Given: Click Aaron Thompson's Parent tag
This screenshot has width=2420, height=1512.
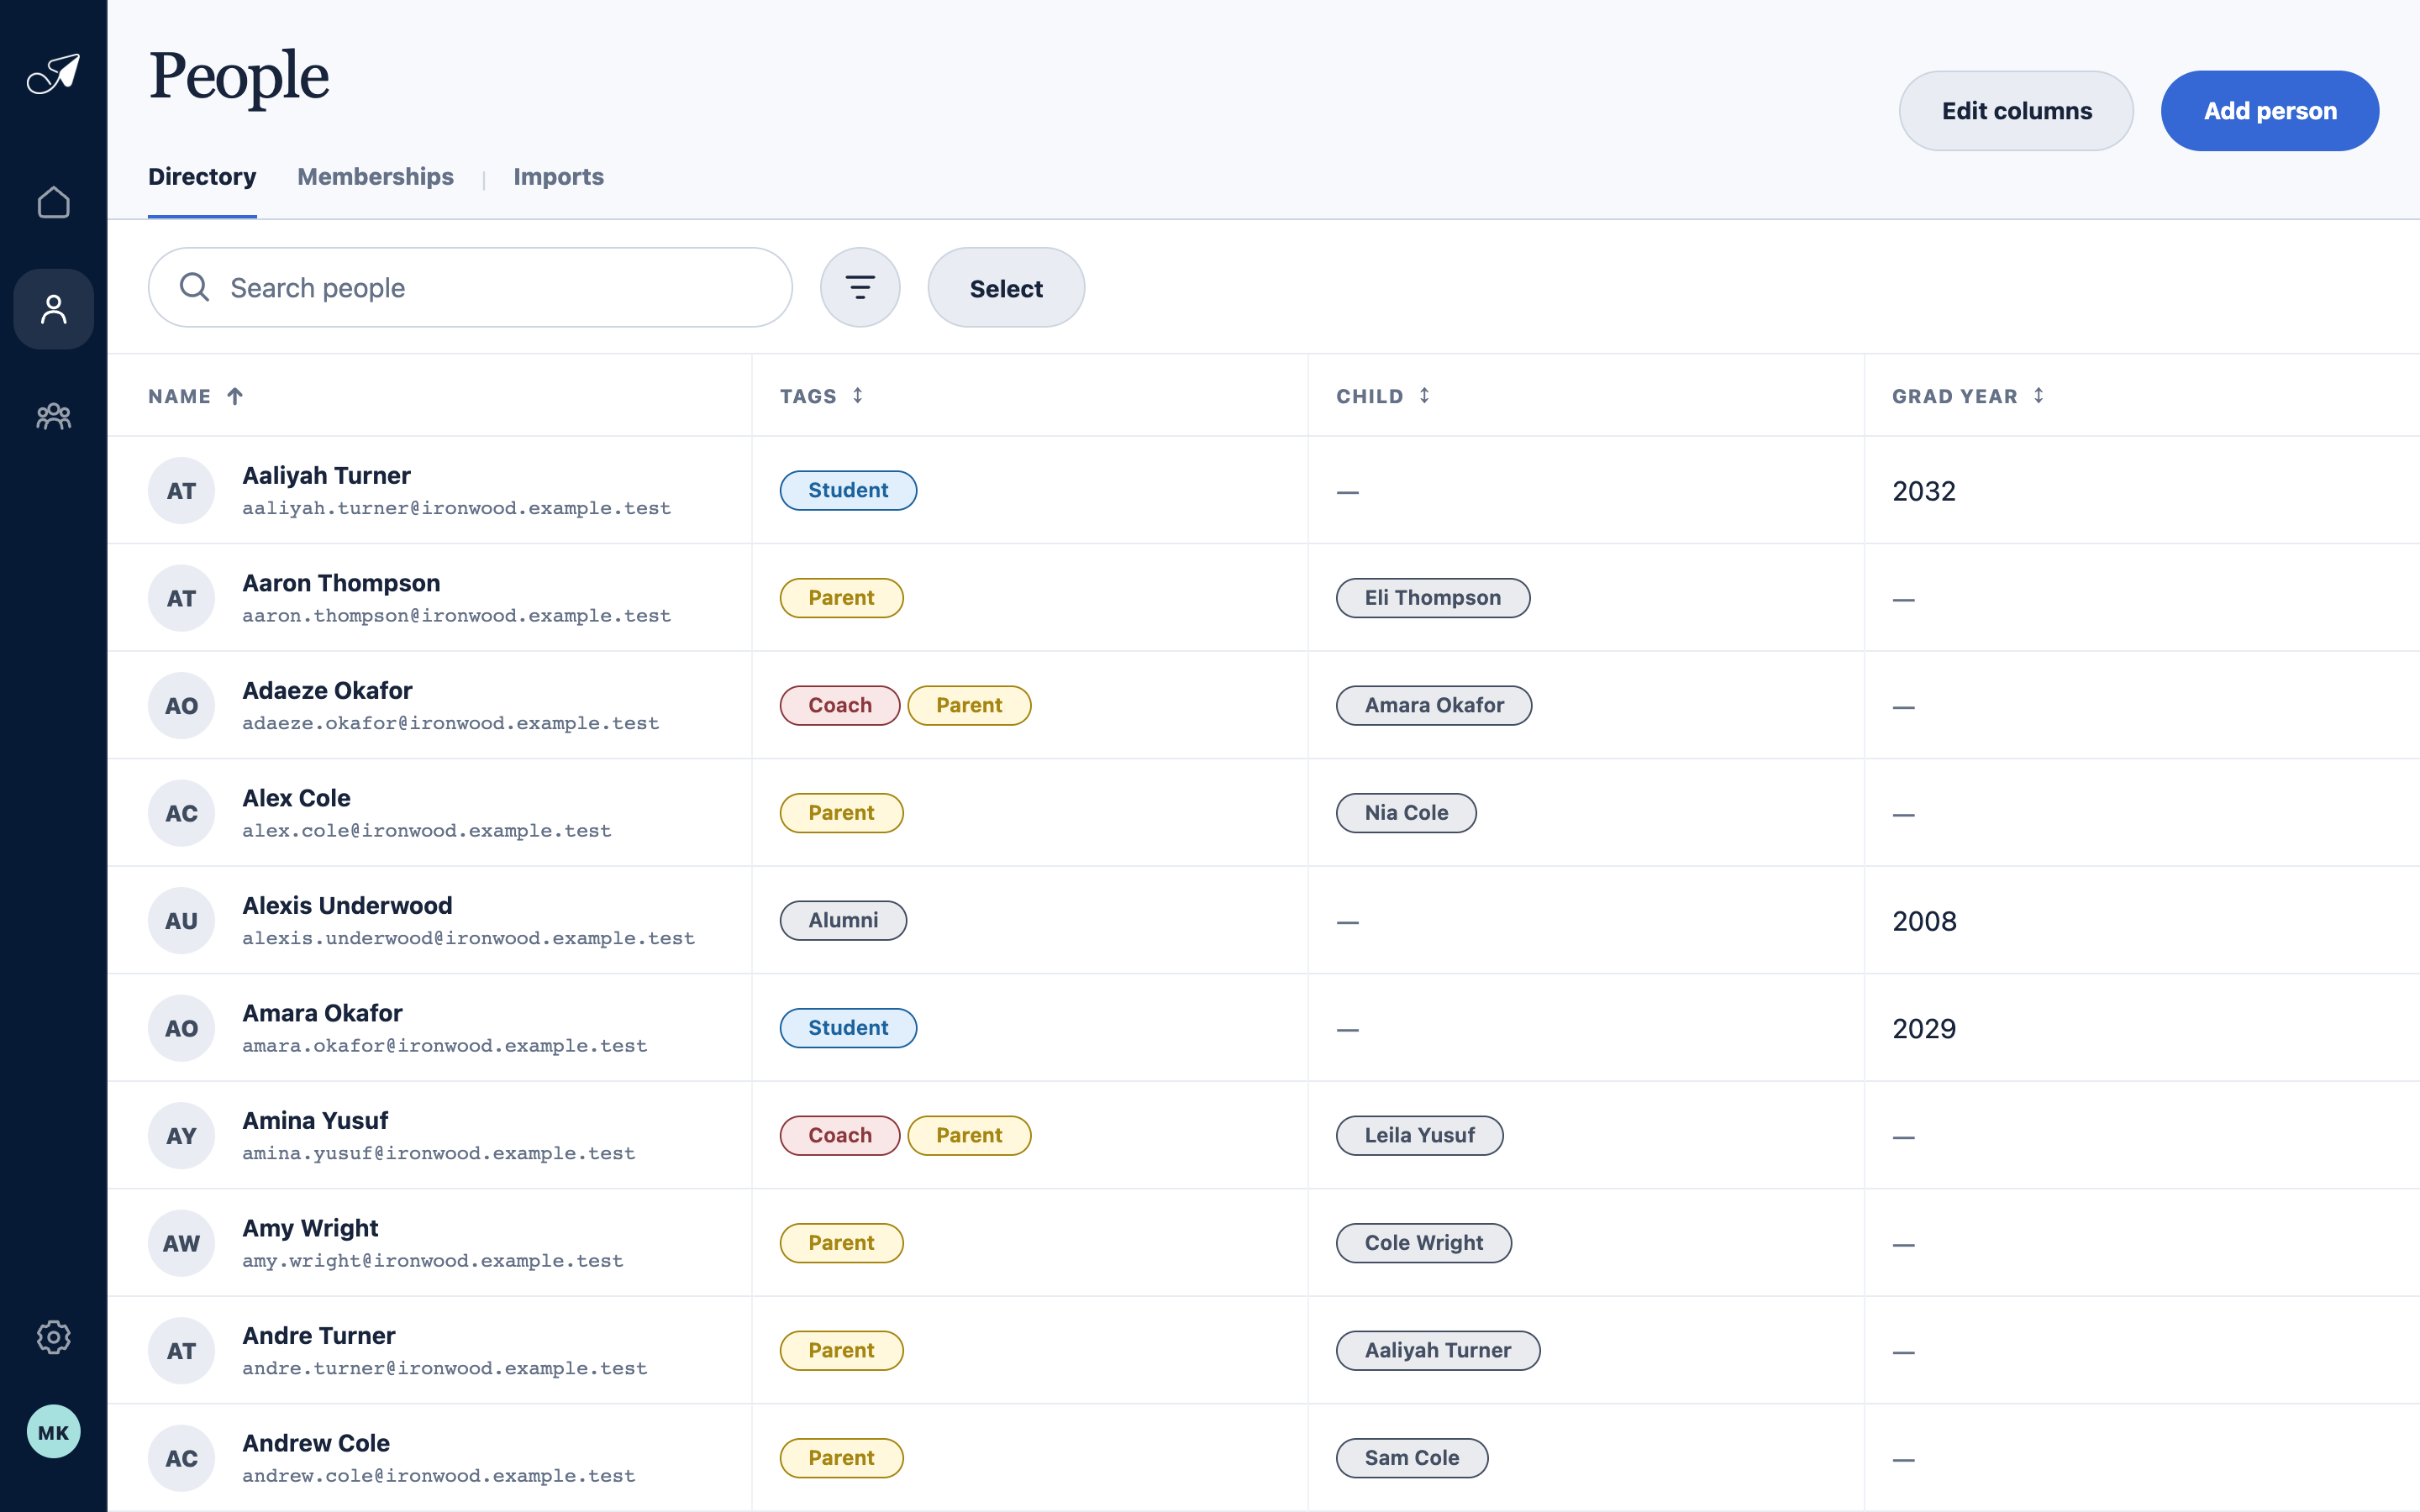Looking at the screenshot, I should (x=841, y=598).
